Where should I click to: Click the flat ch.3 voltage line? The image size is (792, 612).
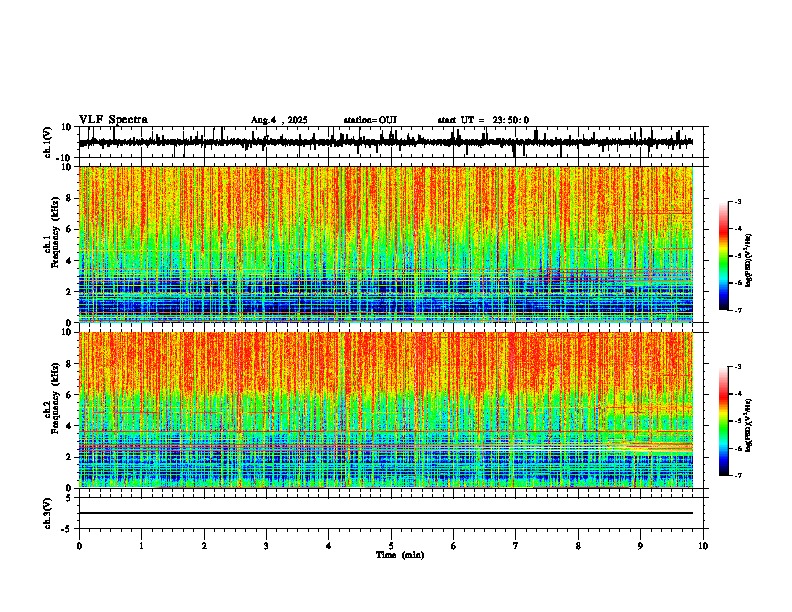(x=386, y=513)
